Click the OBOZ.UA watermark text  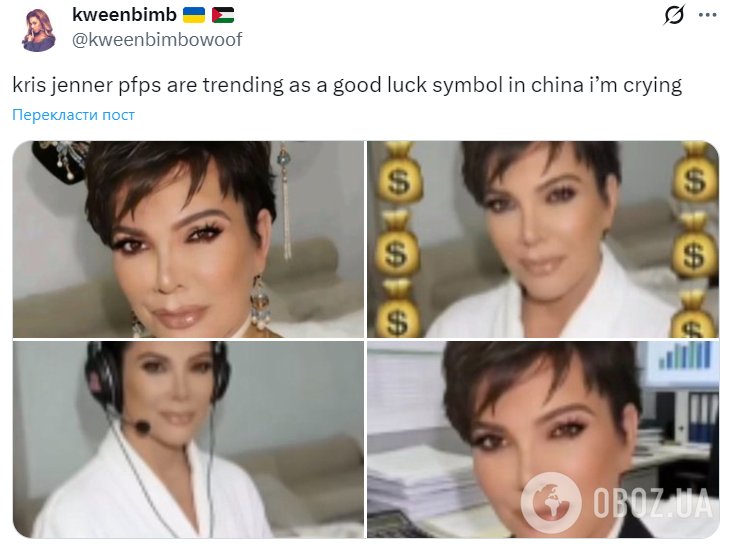point(653,503)
